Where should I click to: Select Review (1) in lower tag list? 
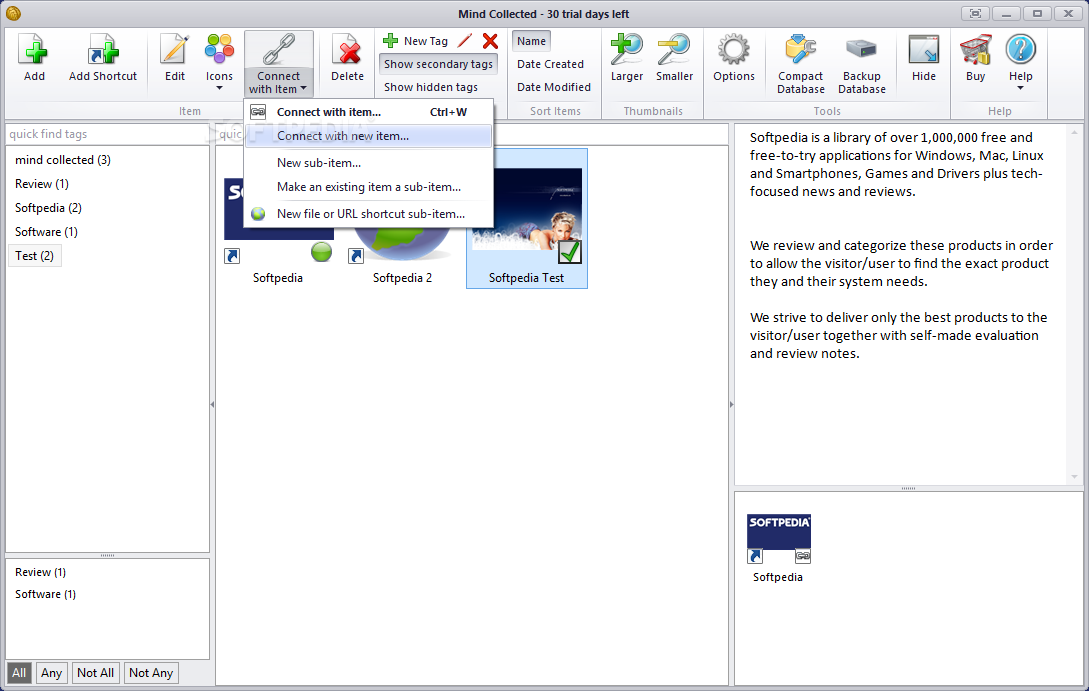click(x=40, y=572)
